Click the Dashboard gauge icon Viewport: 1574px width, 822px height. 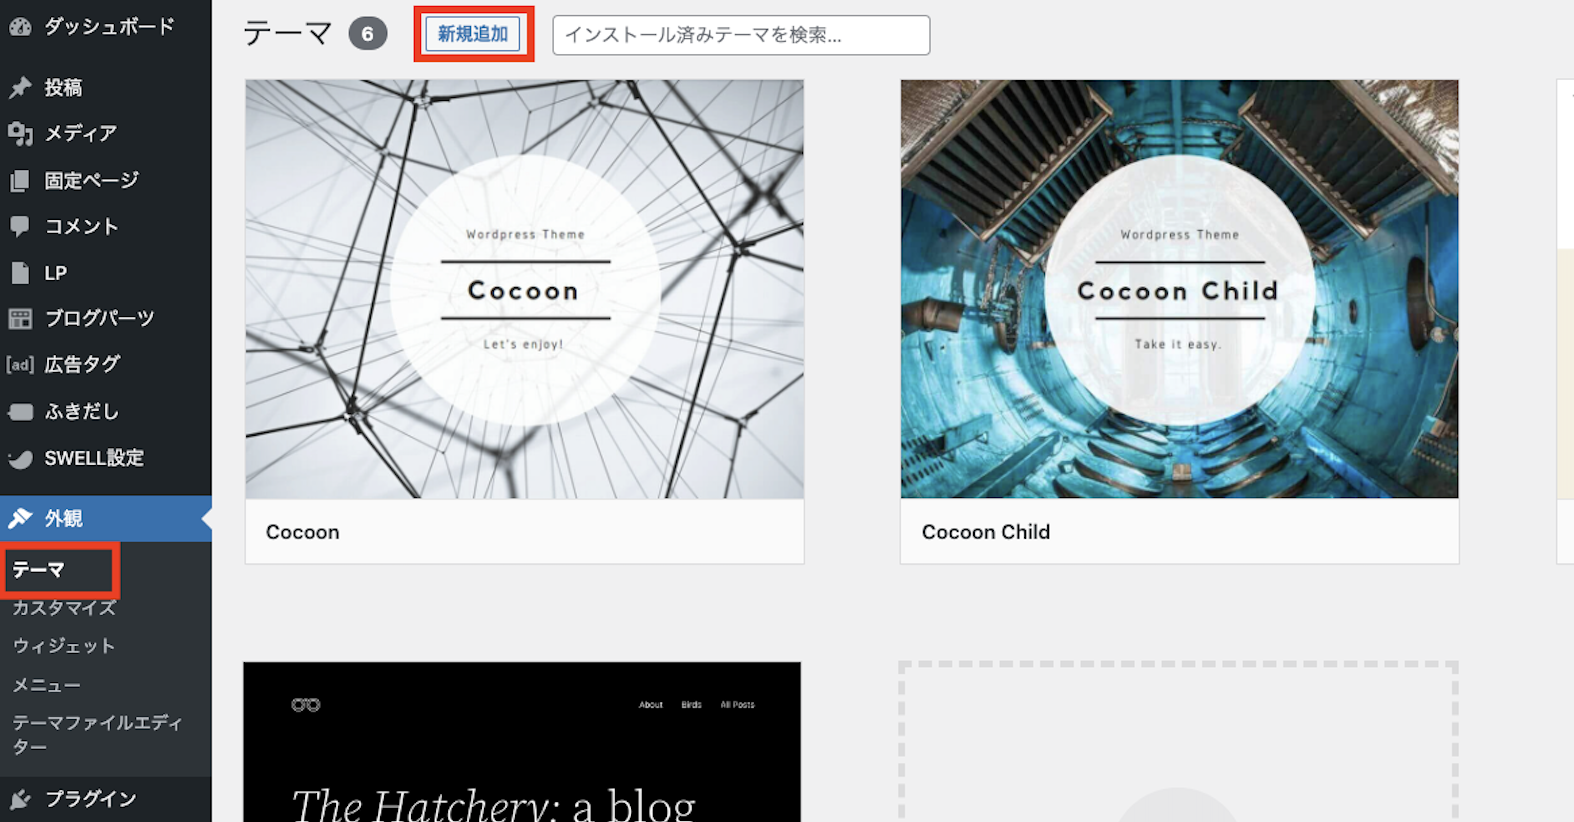point(20,27)
